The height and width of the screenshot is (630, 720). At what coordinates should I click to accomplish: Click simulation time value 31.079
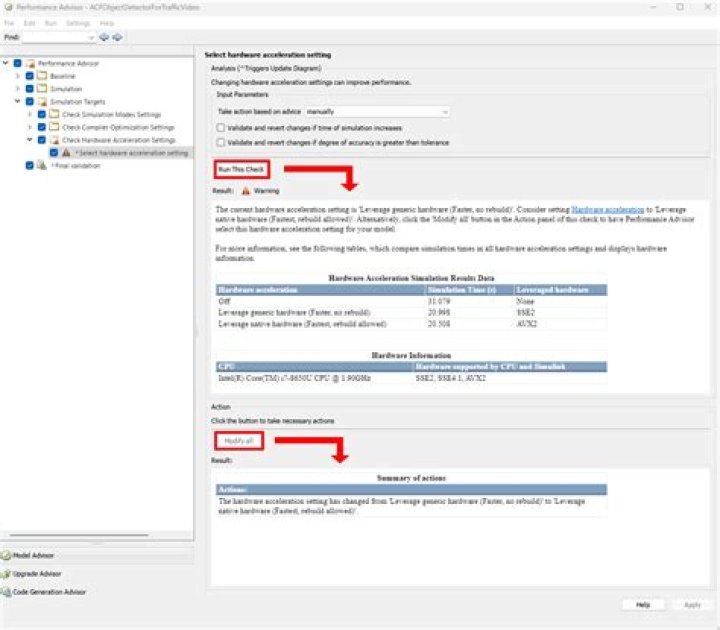click(x=439, y=301)
